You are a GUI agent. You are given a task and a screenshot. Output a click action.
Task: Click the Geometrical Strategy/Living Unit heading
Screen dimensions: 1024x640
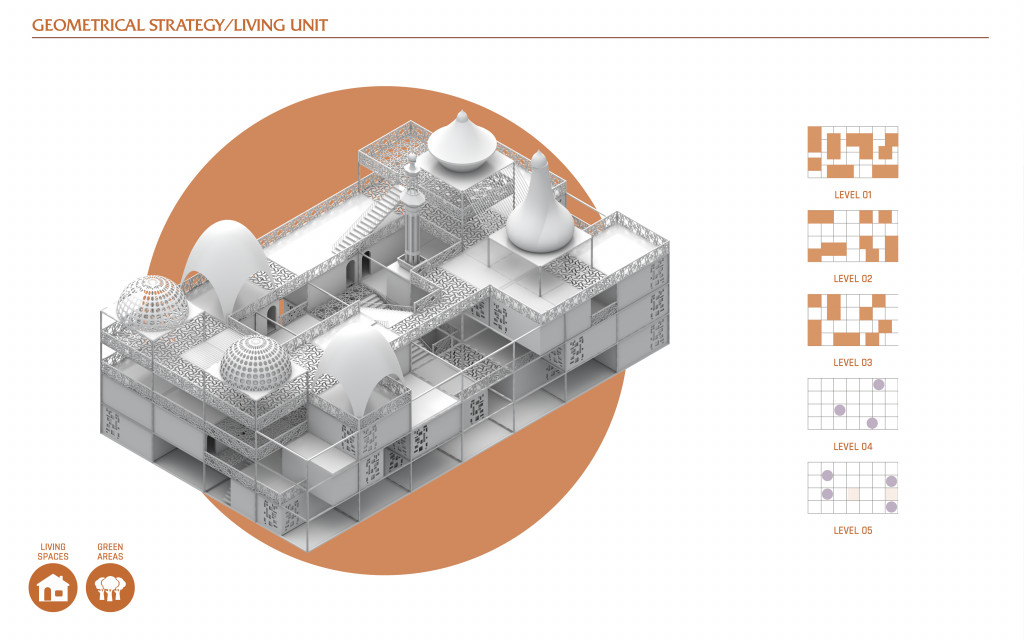coord(180,25)
